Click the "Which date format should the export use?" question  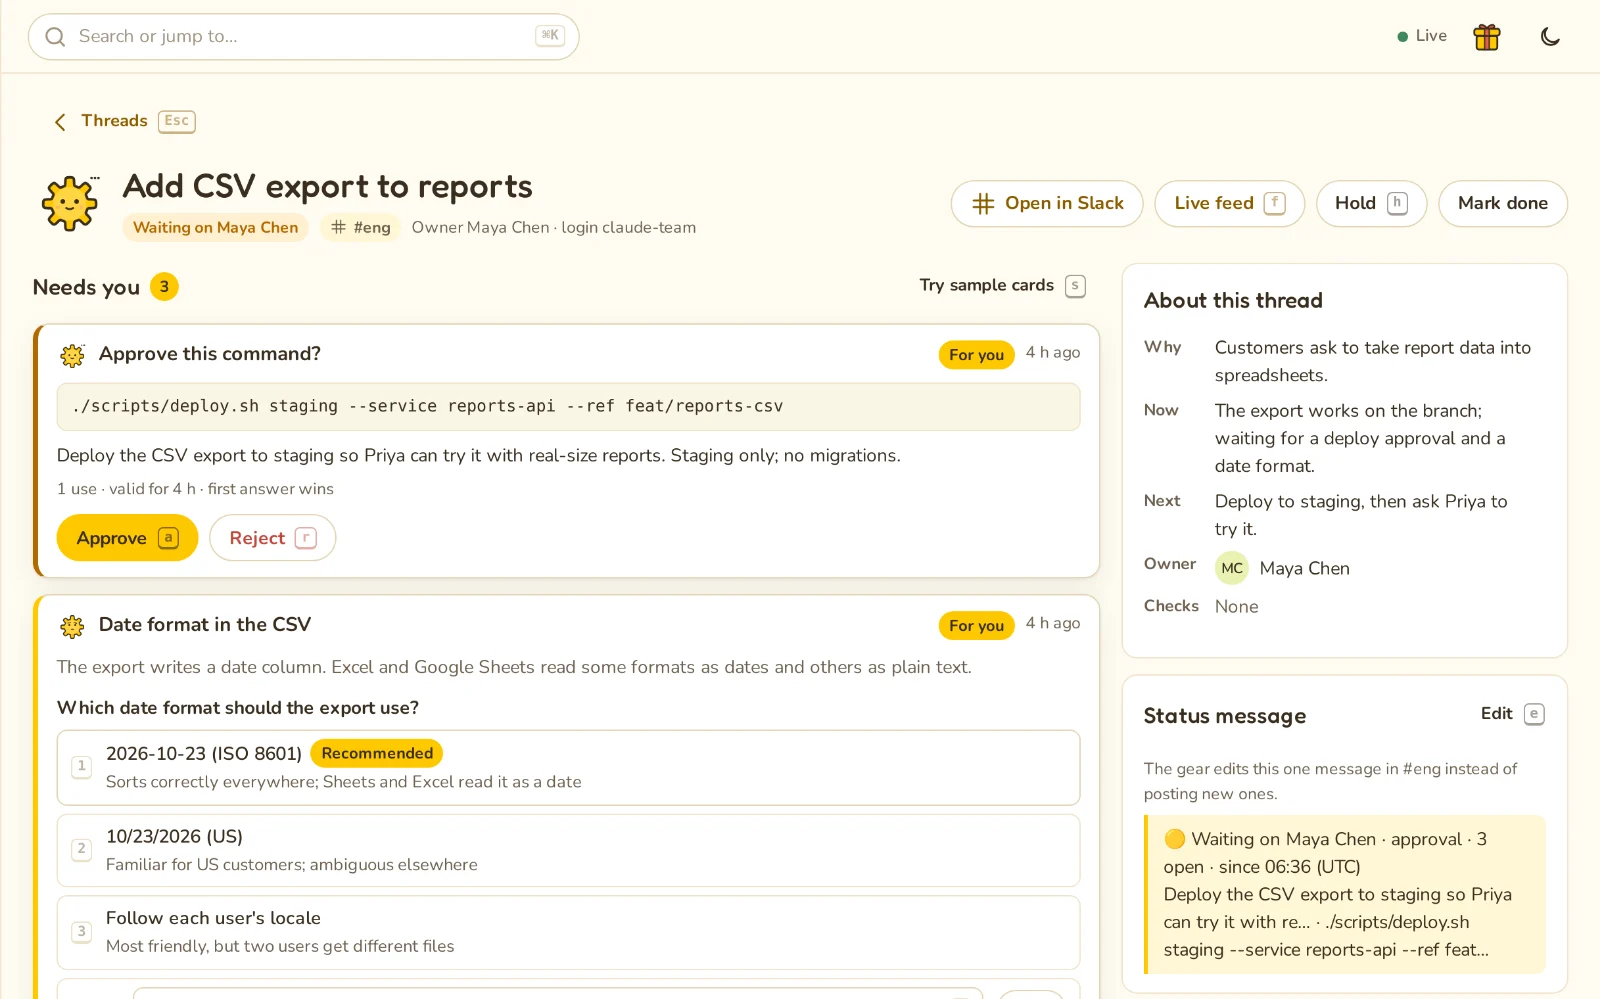coord(238,708)
